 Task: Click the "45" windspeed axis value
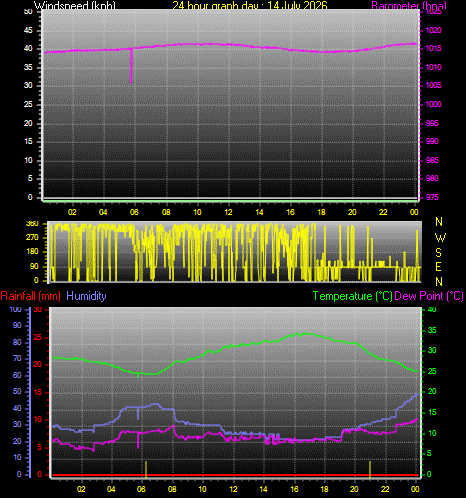(28, 30)
